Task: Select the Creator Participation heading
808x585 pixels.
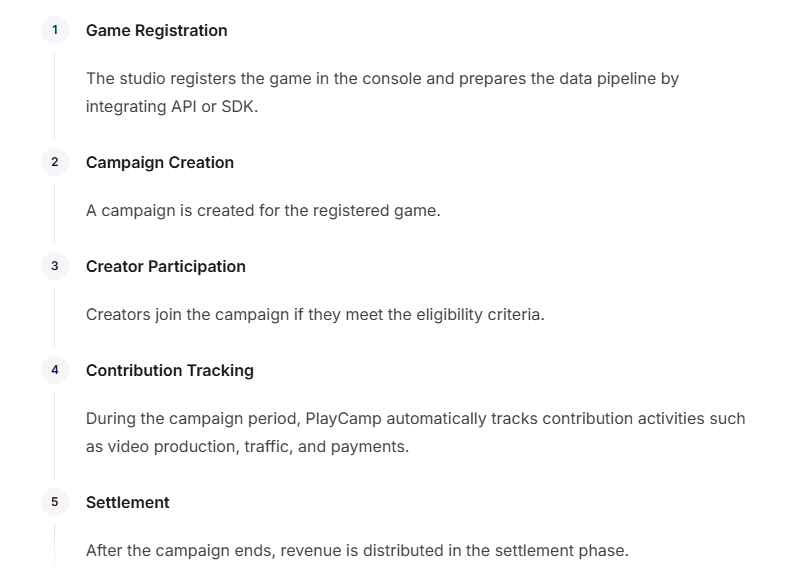Action: tap(166, 266)
